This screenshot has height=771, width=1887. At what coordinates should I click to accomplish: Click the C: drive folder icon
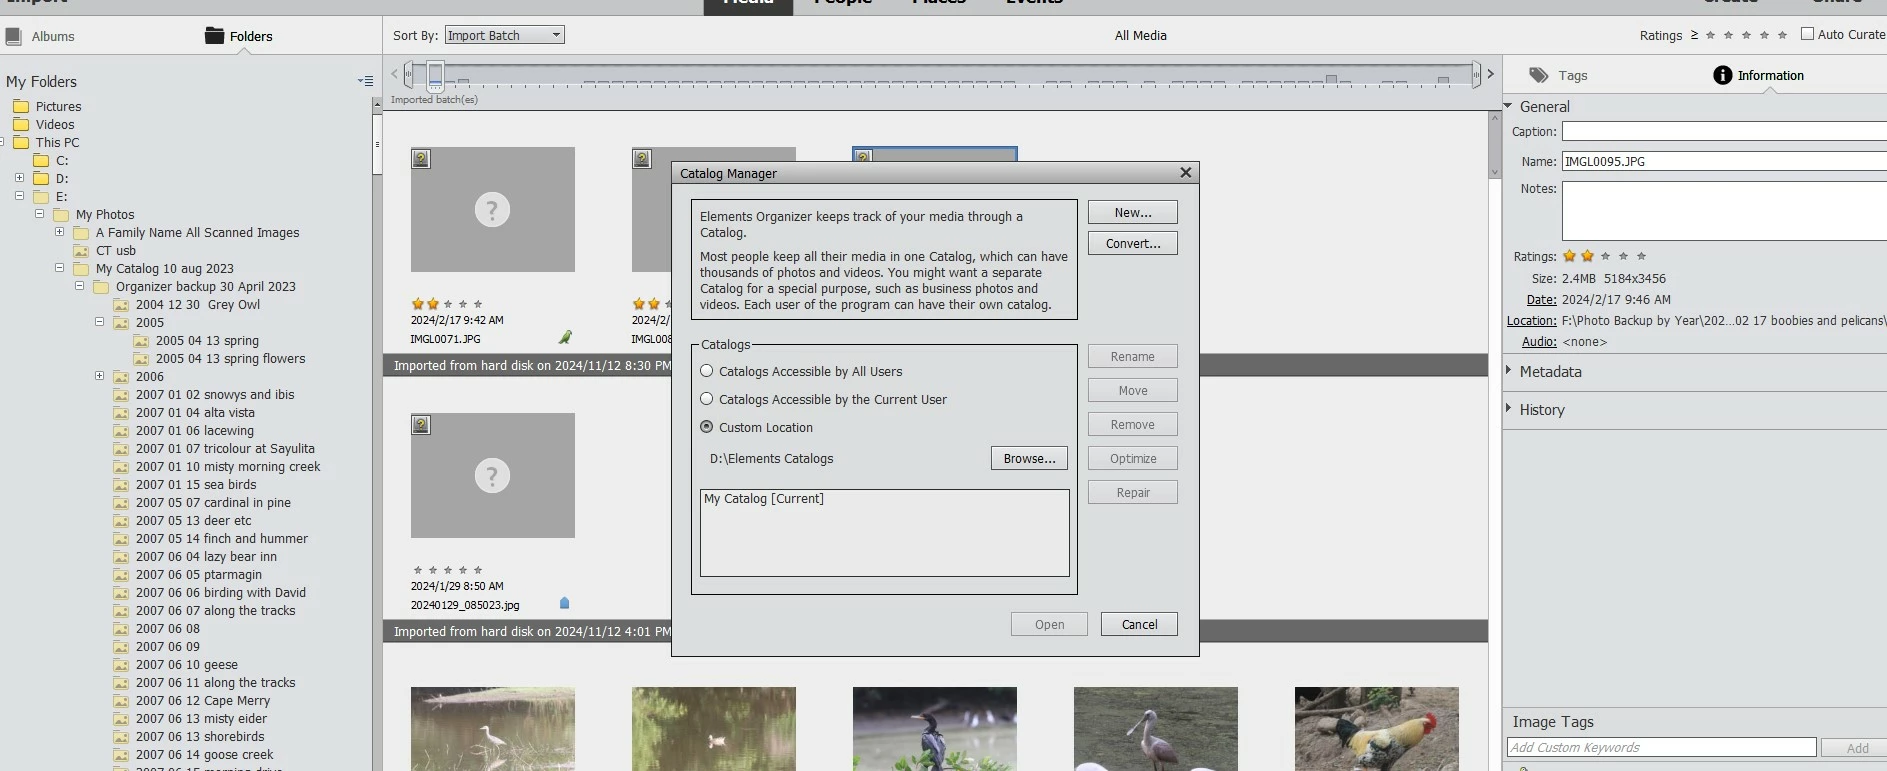click(41, 160)
